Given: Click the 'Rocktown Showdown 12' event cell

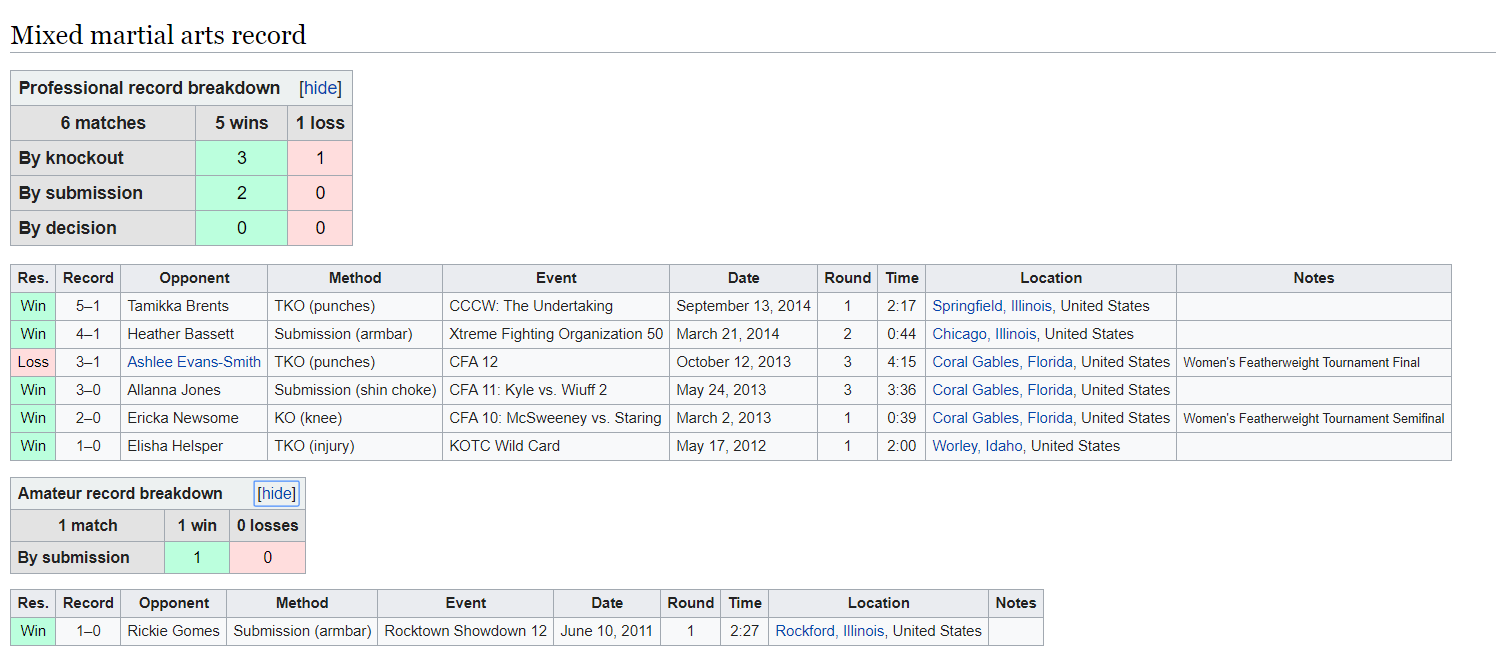Looking at the screenshot, I should [466, 631].
